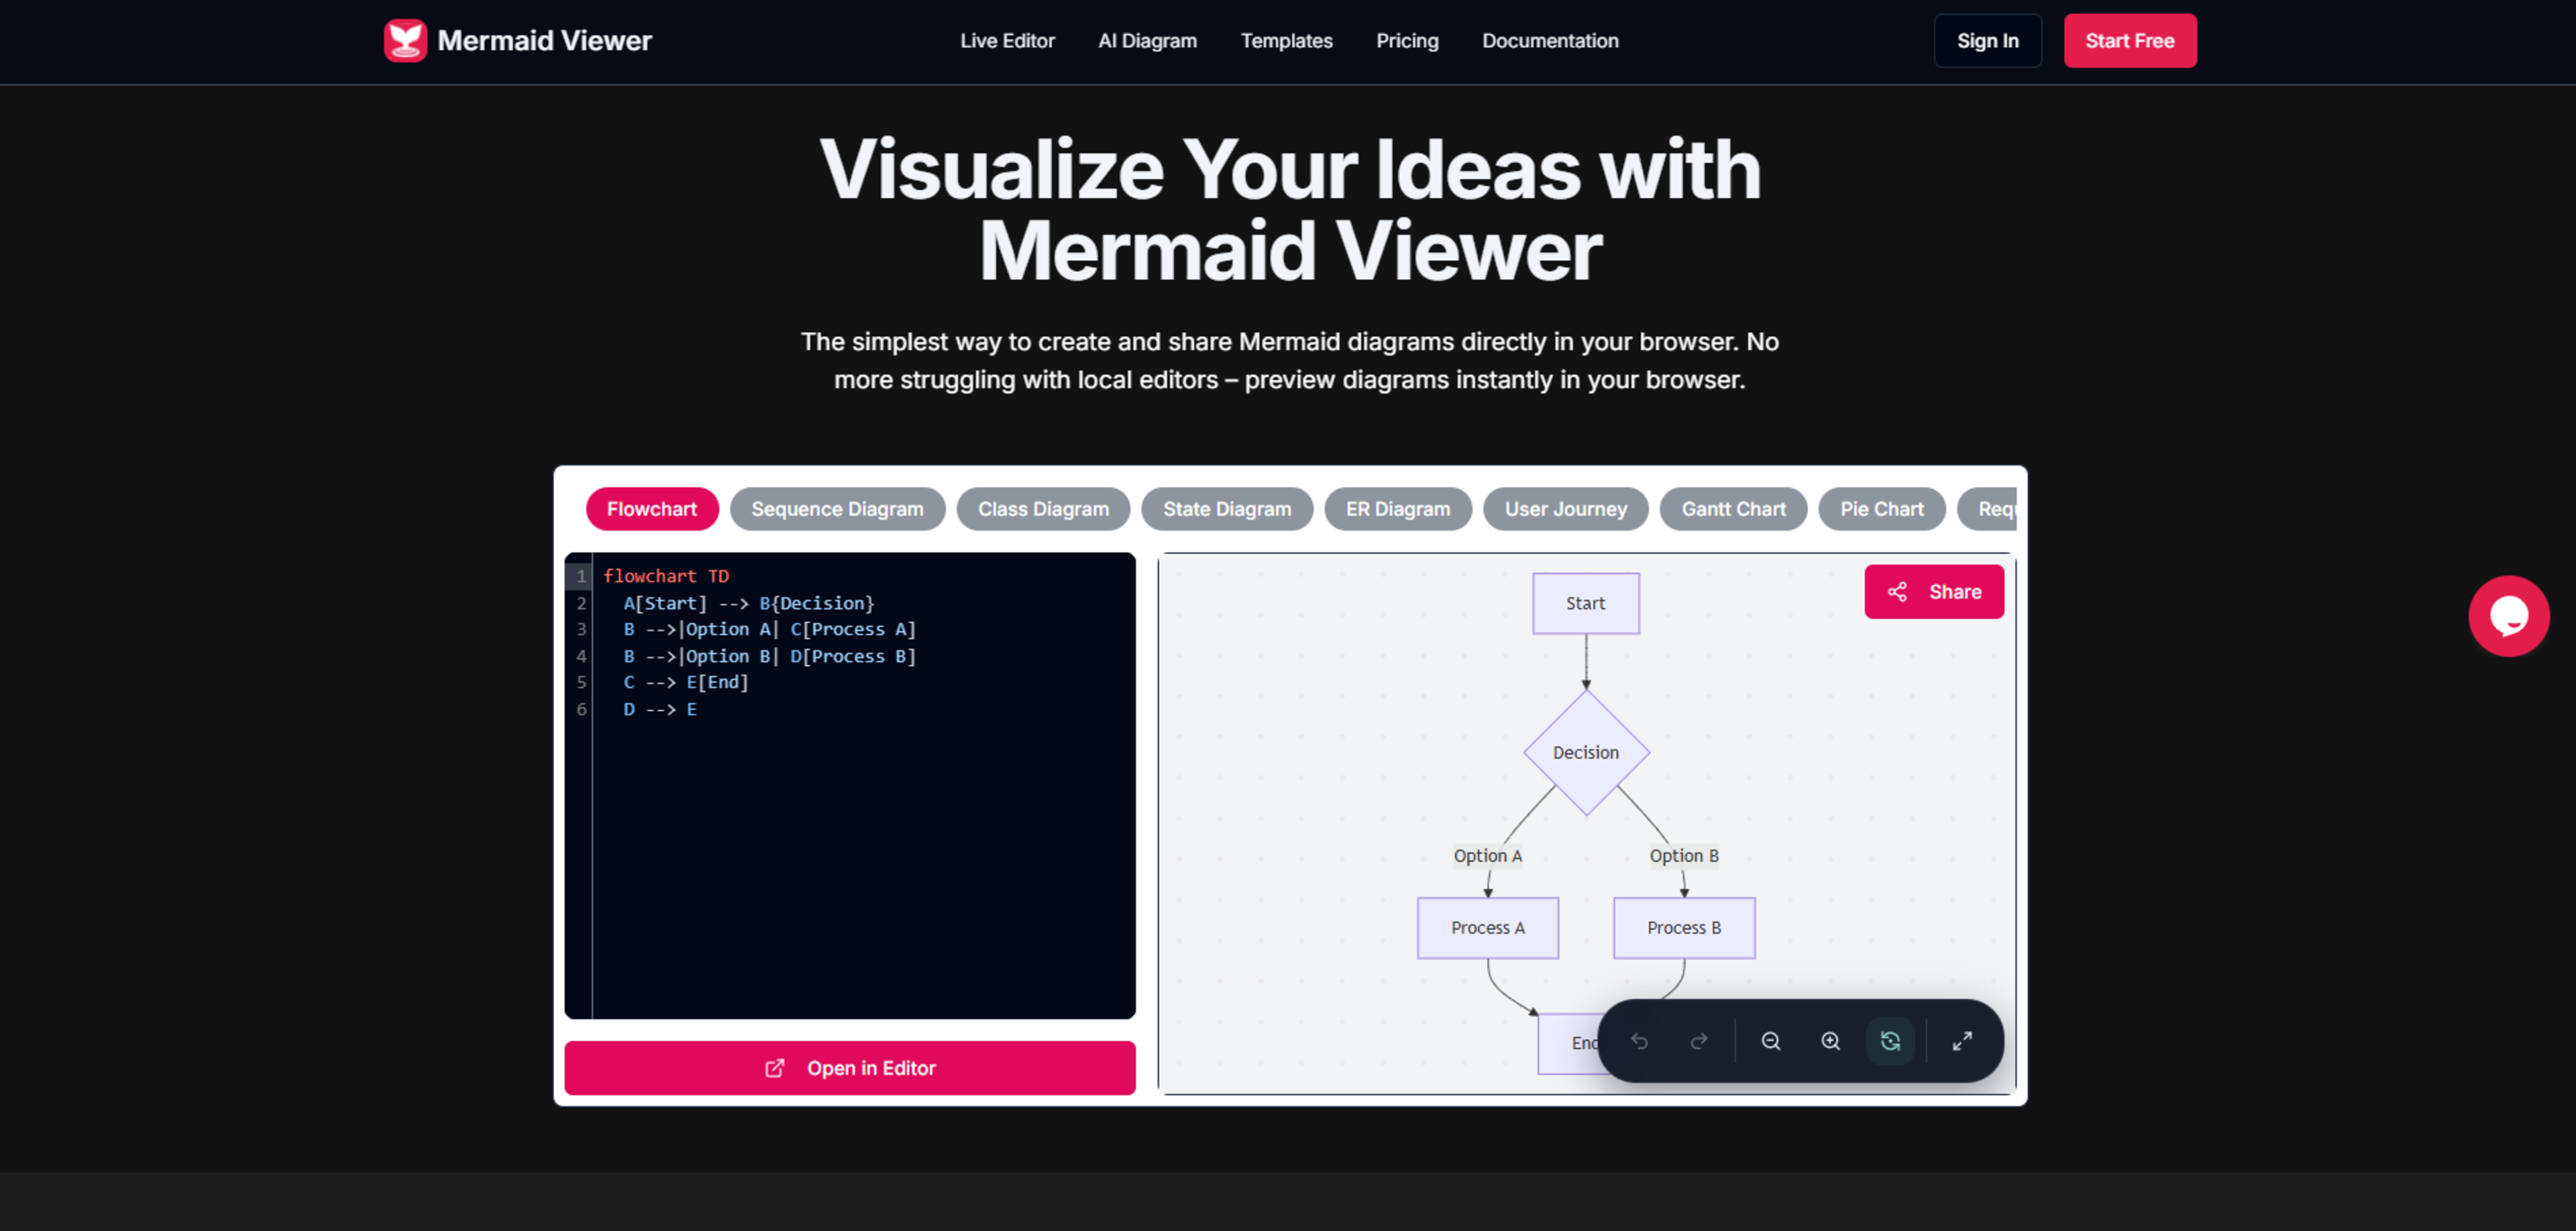The image size is (2576, 1231).
Task: Open the Documentation link
Action: point(1550,41)
